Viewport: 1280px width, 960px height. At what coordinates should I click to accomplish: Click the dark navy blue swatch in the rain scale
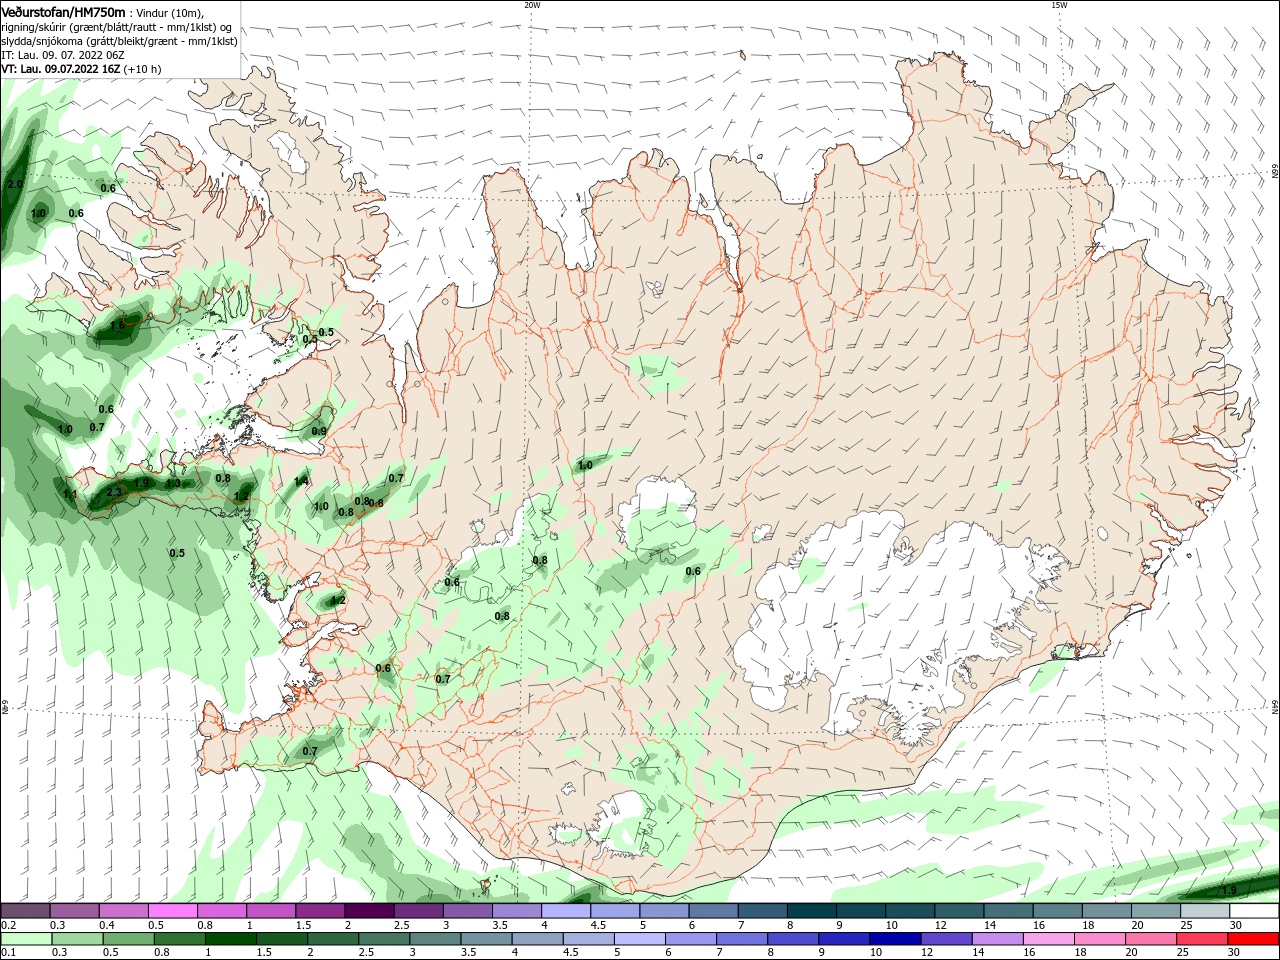click(x=893, y=939)
